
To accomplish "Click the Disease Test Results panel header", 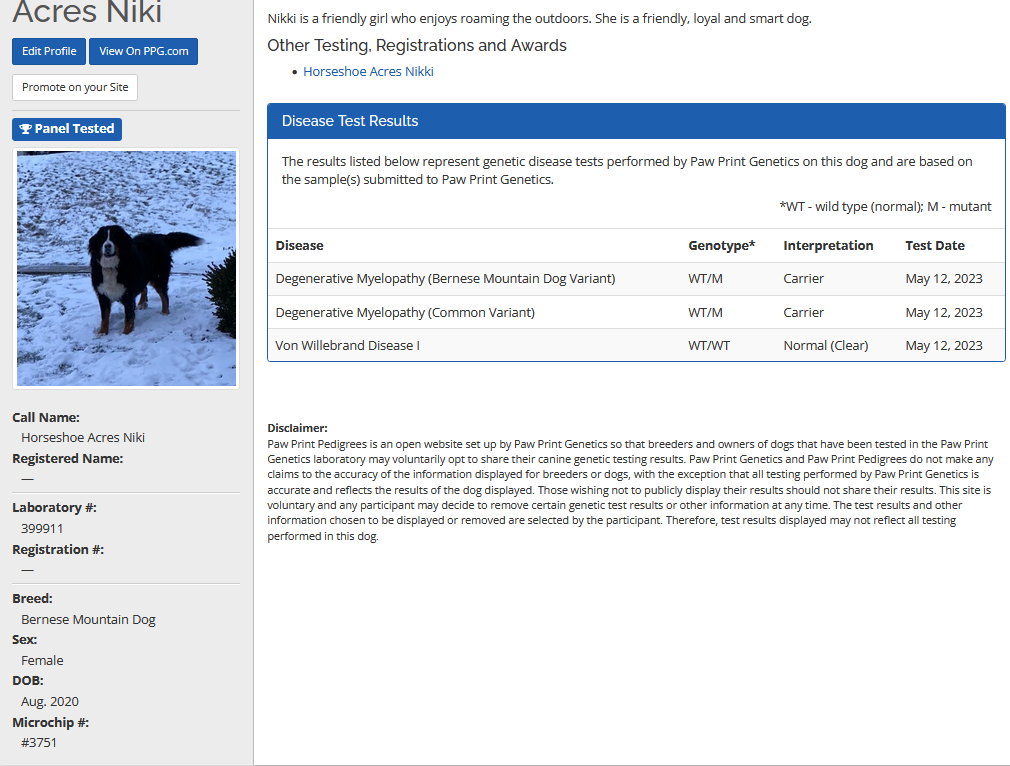I will coord(635,121).
